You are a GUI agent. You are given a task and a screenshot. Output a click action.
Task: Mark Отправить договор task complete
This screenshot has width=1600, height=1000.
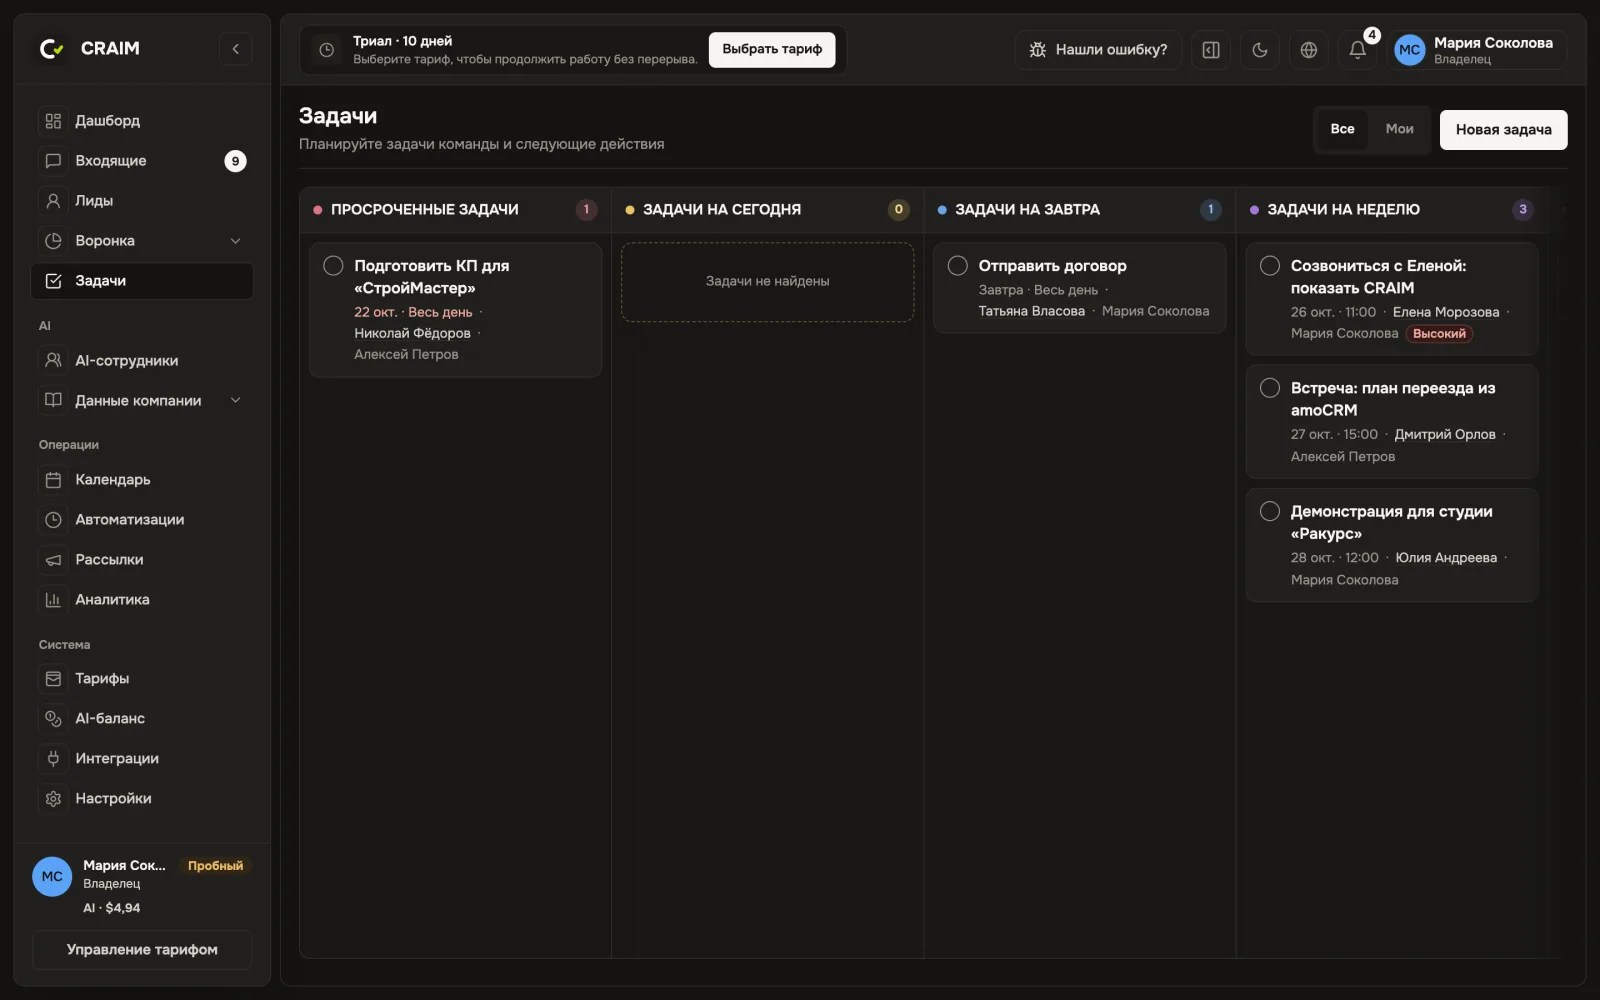click(x=958, y=266)
